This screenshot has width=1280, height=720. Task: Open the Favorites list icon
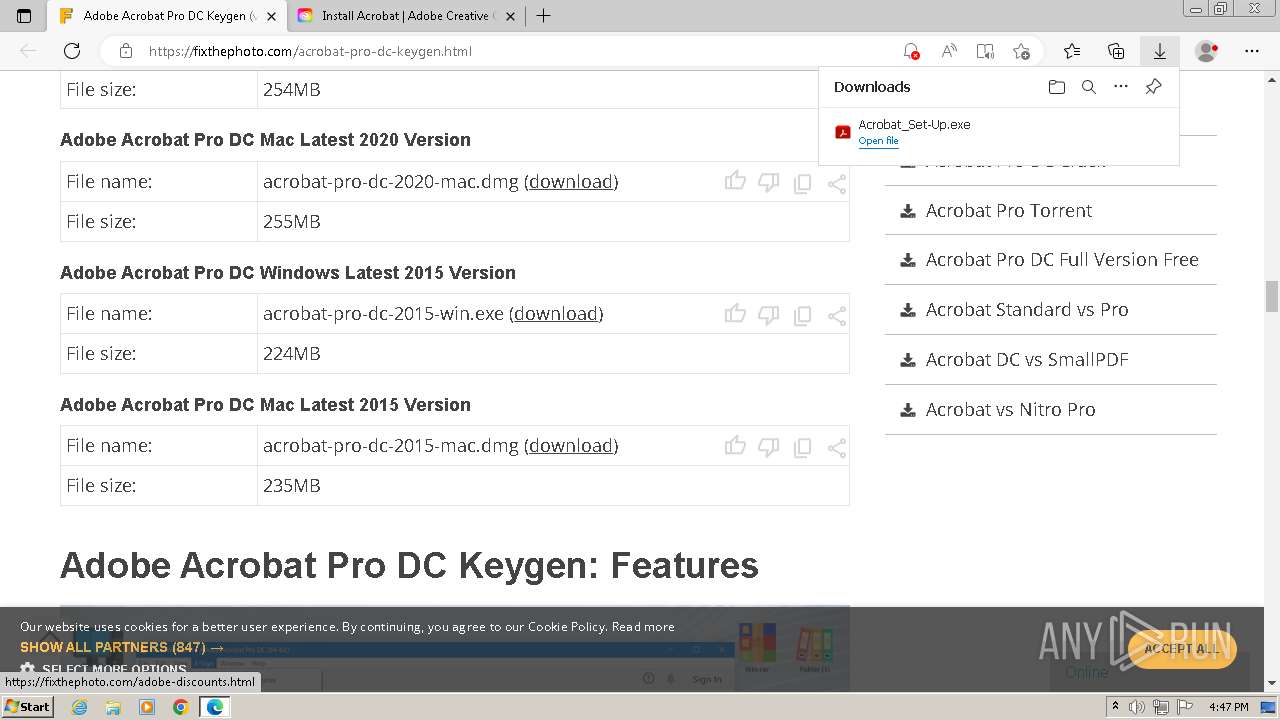[x=1072, y=51]
